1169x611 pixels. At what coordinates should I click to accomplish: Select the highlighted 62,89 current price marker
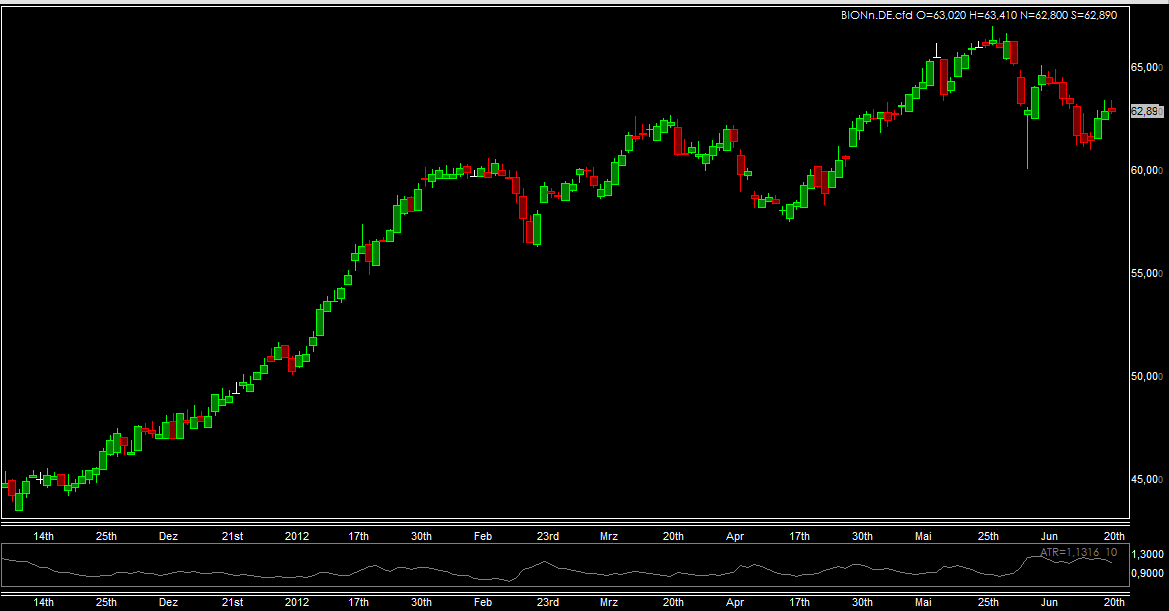[x=1145, y=111]
